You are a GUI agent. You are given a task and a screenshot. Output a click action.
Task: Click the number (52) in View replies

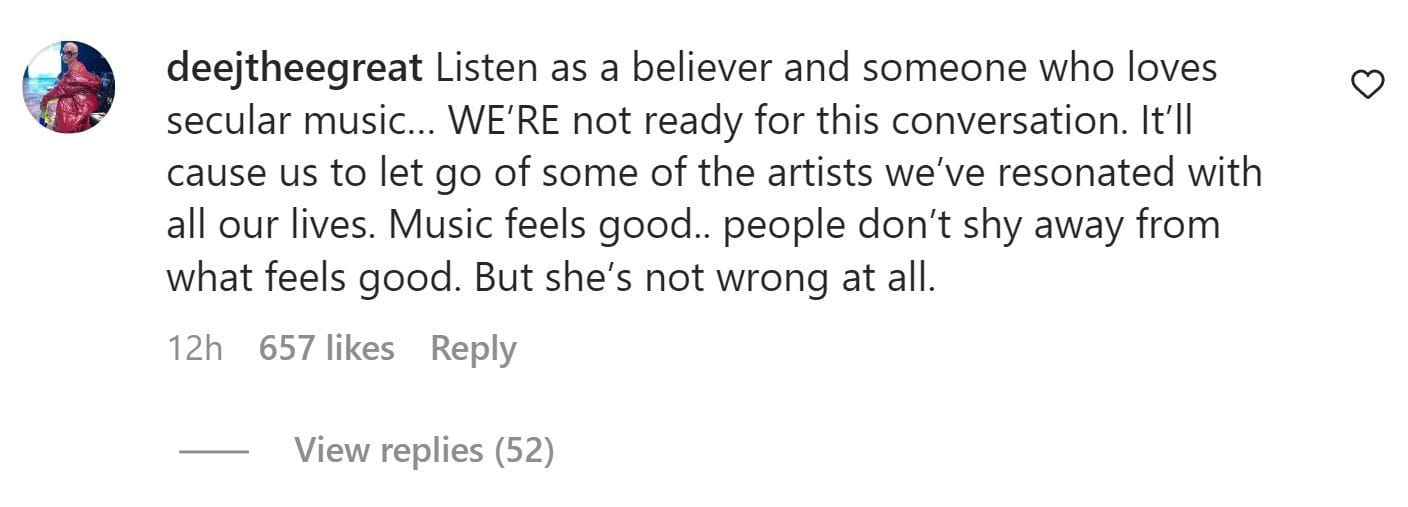pyautogui.click(x=524, y=451)
